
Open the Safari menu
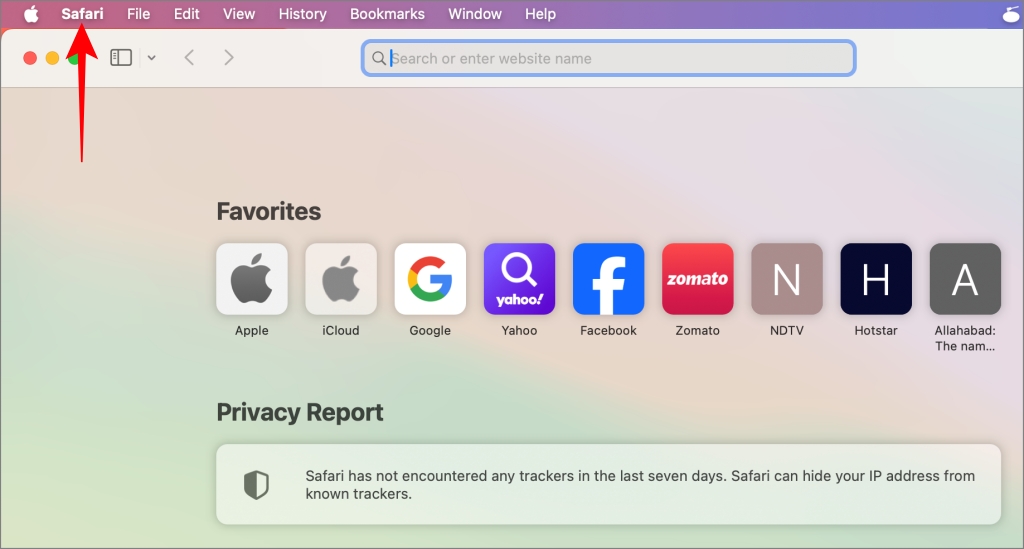pos(82,14)
